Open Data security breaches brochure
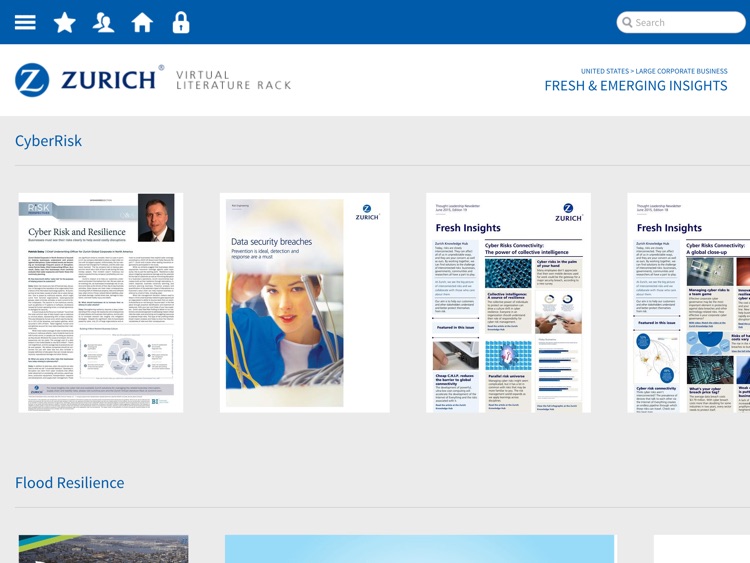Viewport: 750px width, 563px height. (304, 302)
